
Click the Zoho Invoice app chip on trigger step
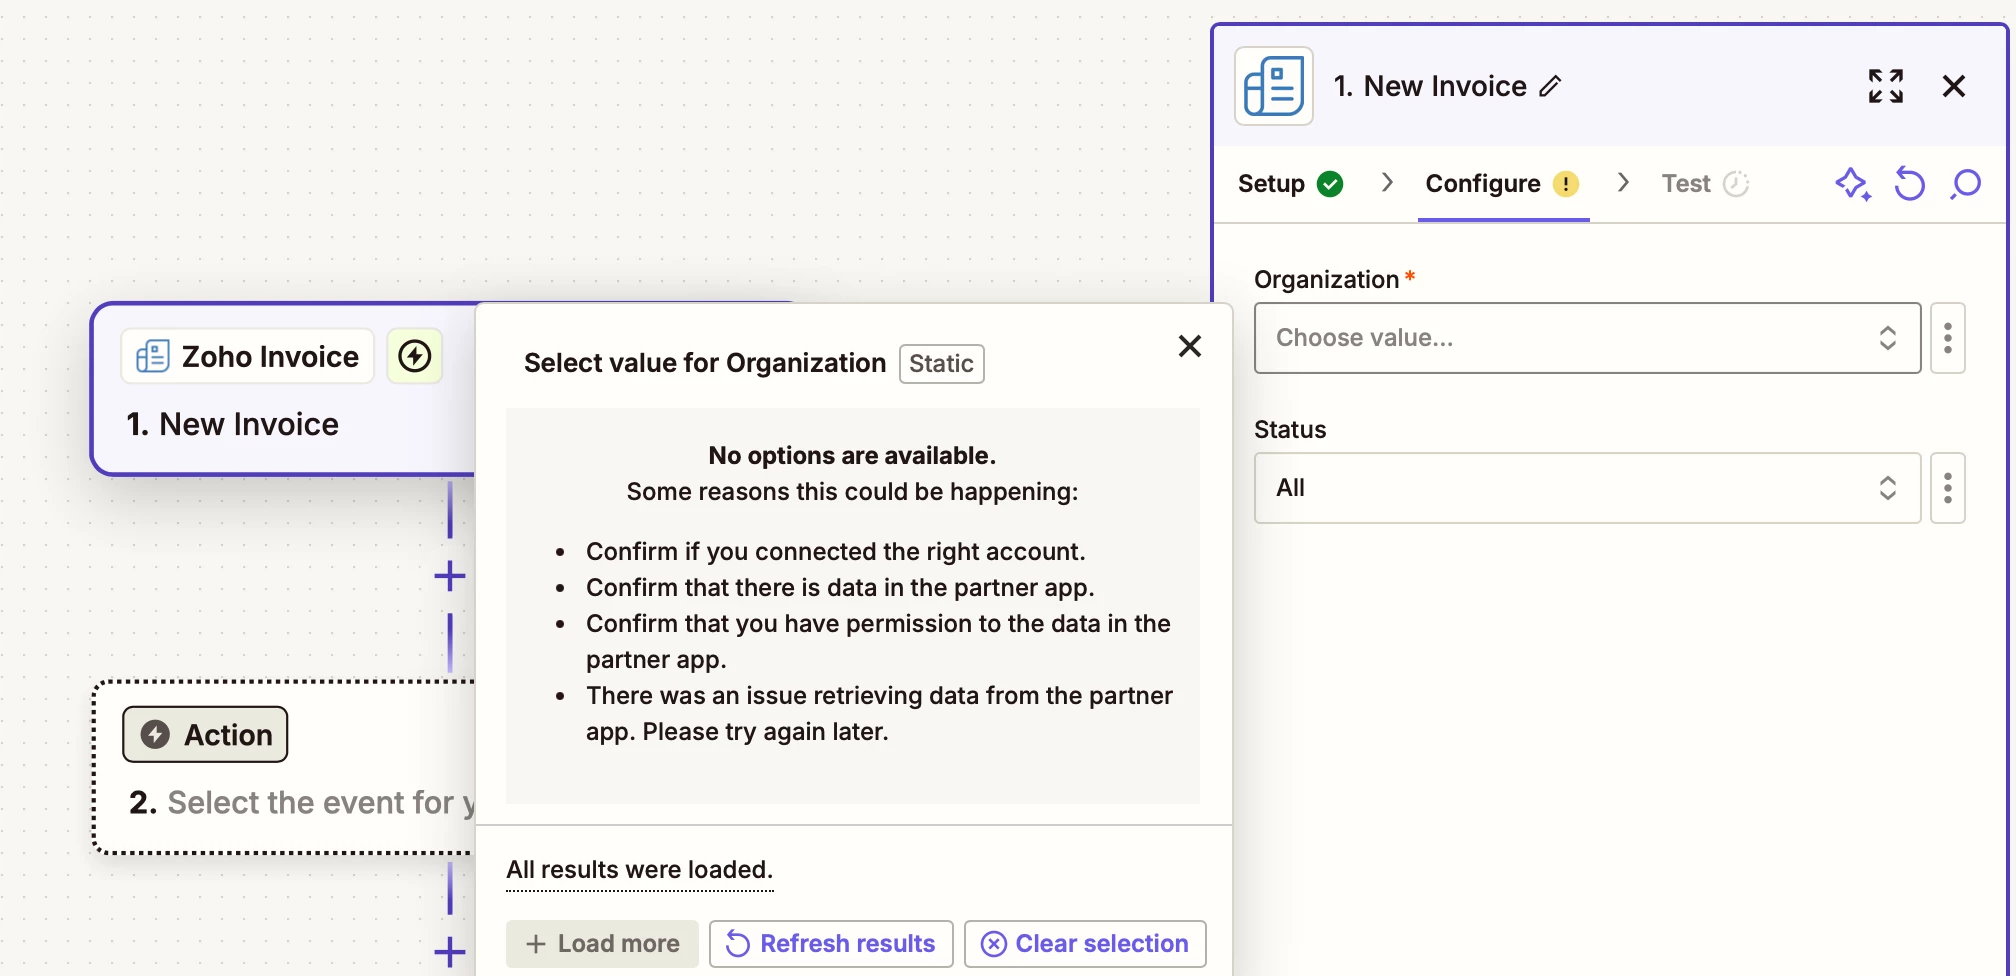(x=248, y=356)
